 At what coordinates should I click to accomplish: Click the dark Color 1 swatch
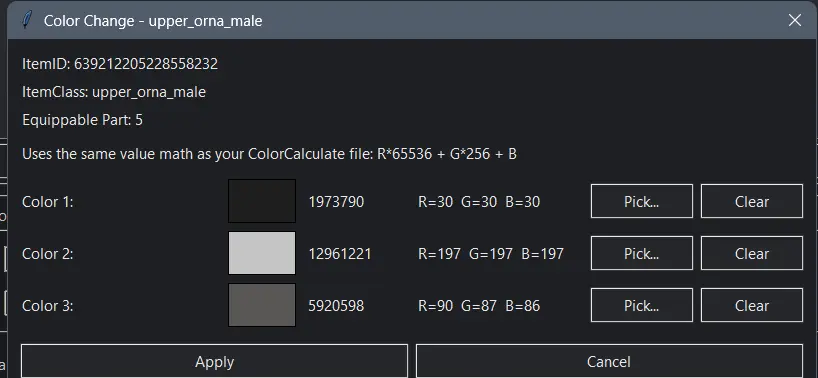click(x=262, y=201)
